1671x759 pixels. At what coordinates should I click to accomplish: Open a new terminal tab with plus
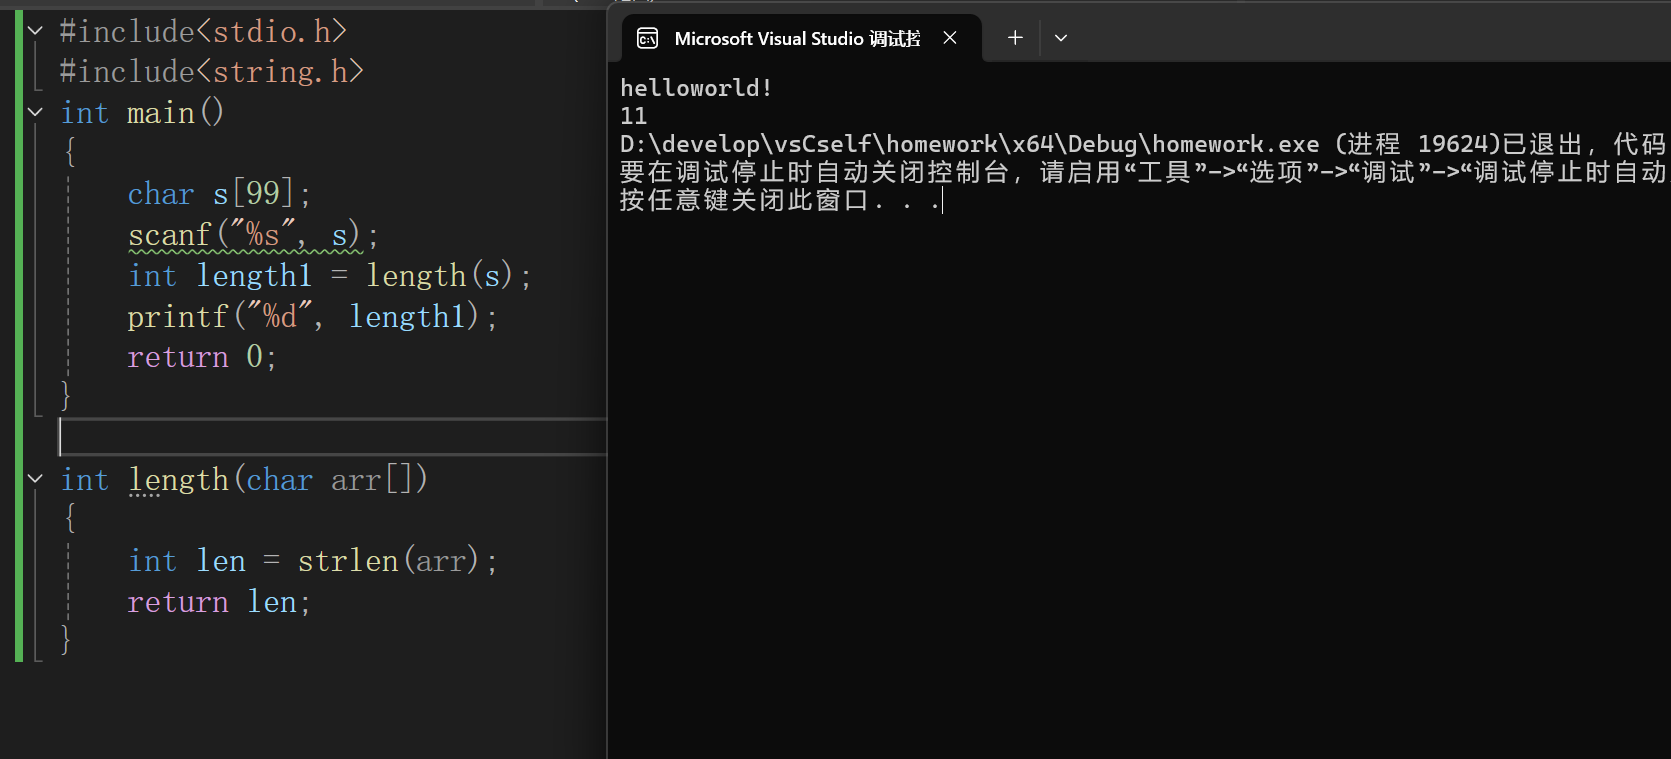(1015, 38)
